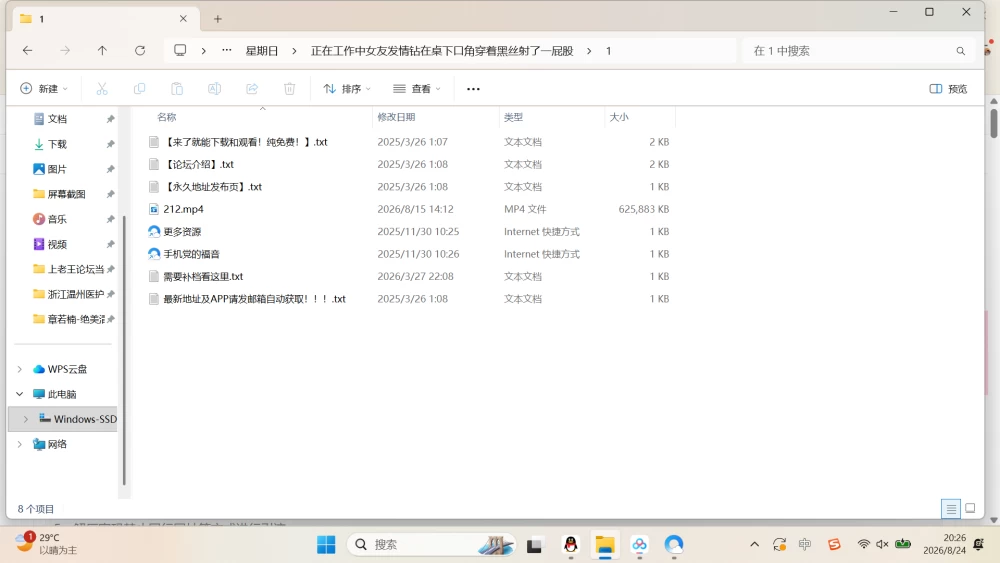Open 下载 in the sidebar
The width and height of the screenshot is (1000, 563).
tap(57, 144)
